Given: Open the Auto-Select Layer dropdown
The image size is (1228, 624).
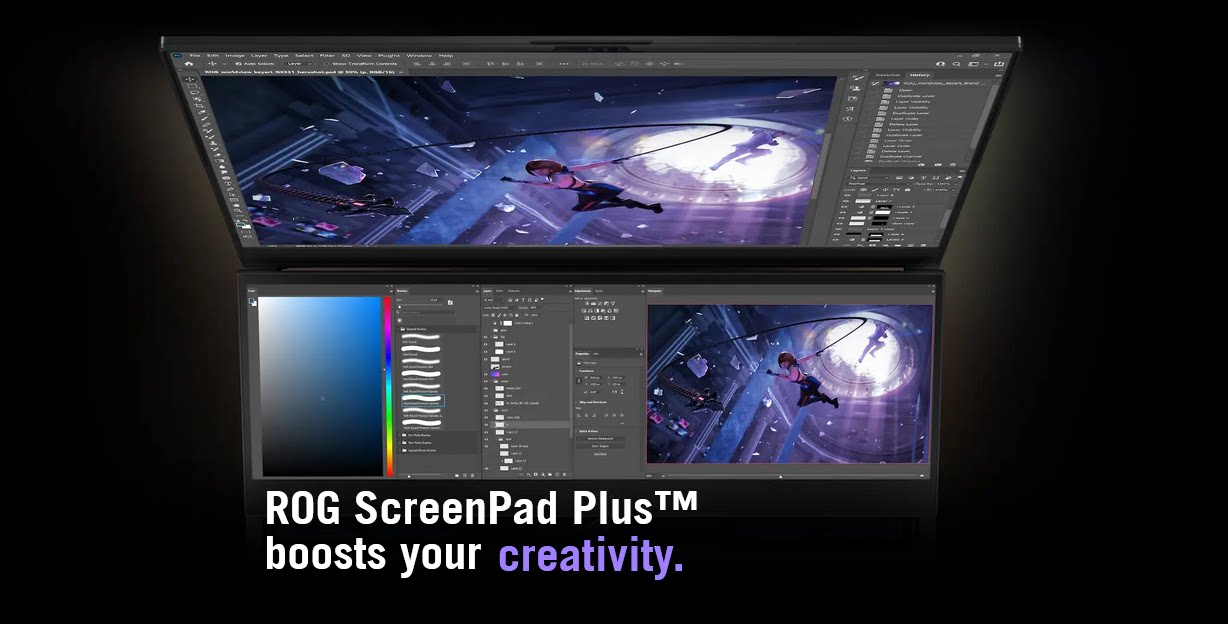Looking at the screenshot, I should pos(298,63).
